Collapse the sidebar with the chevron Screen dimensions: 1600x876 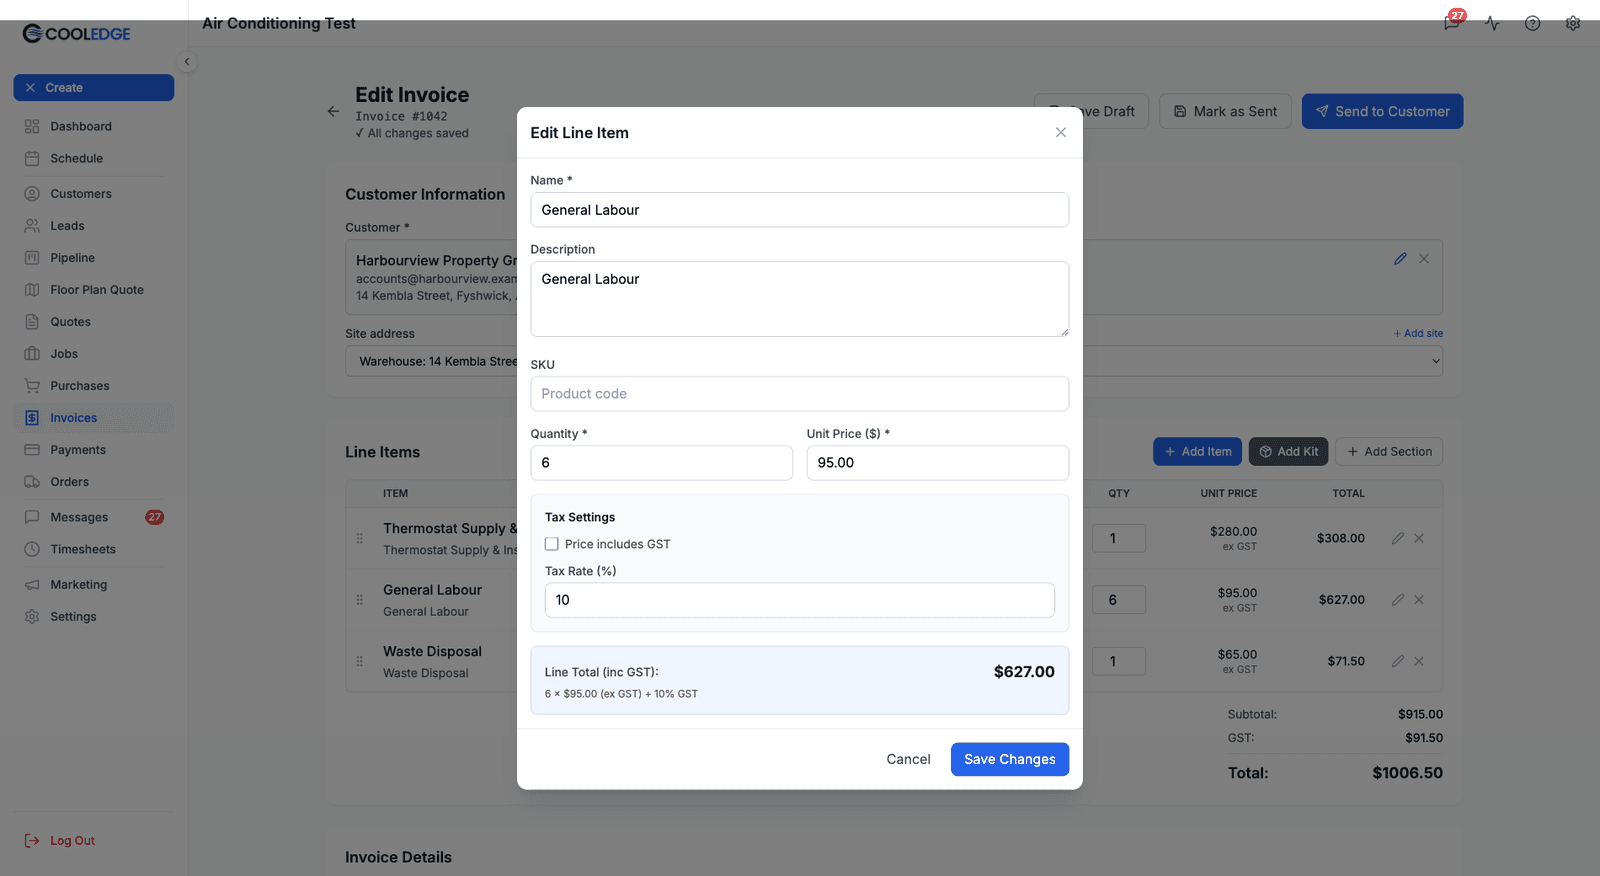186,62
